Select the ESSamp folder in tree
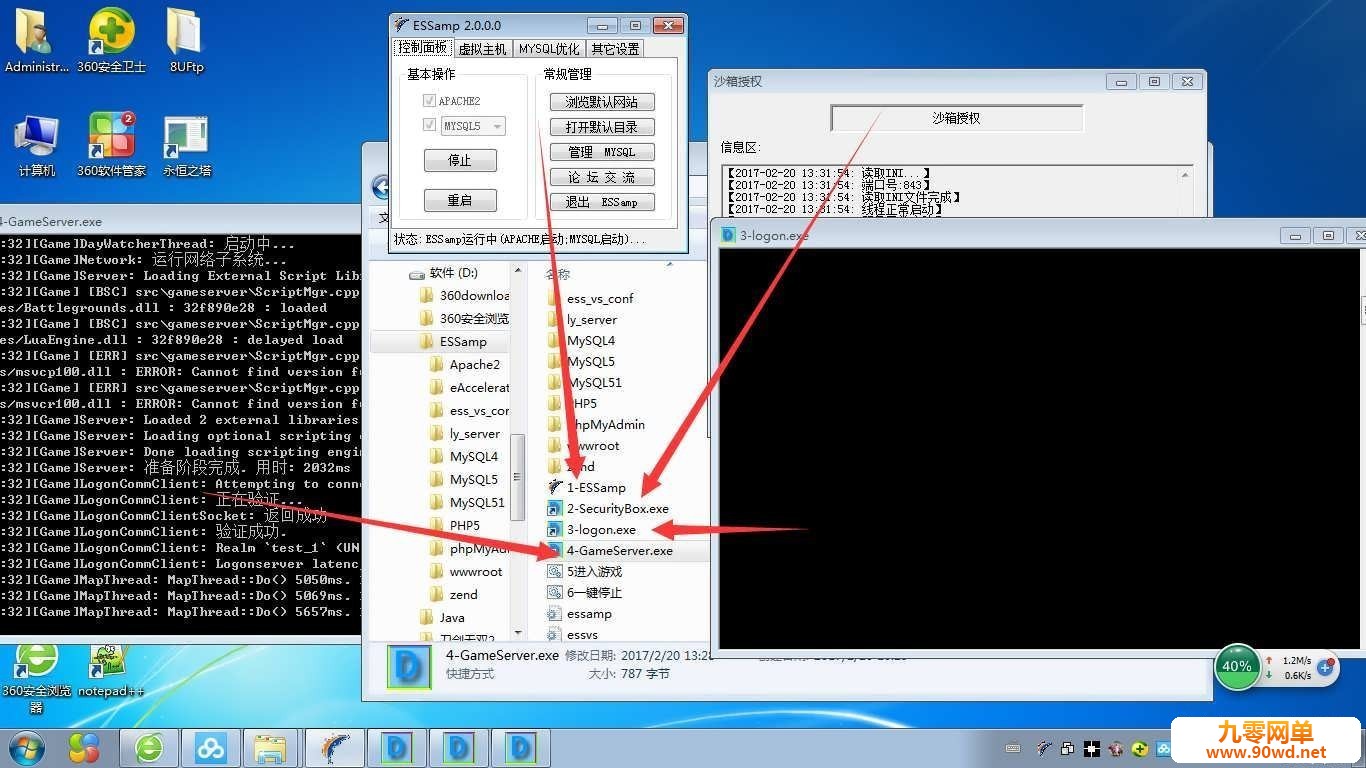Screen dimensions: 1366x768 point(463,341)
